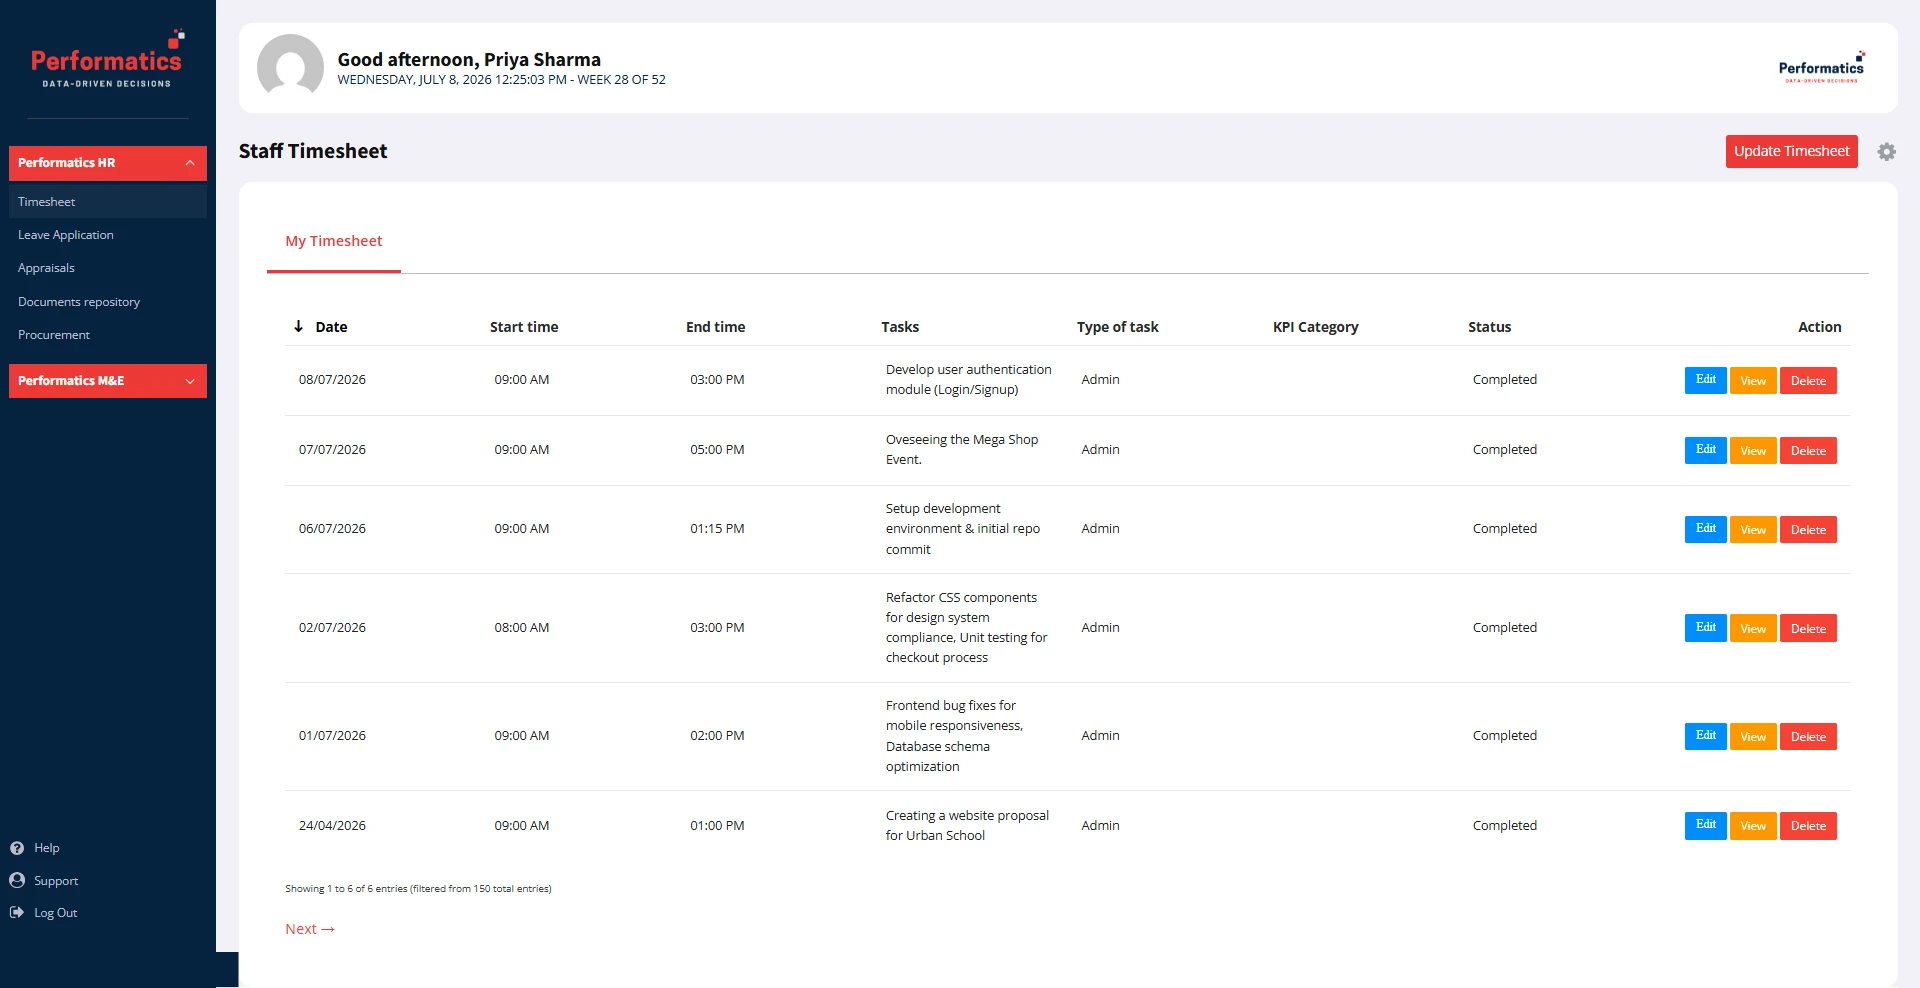Click the Performatics logo in sidebar

(x=107, y=59)
